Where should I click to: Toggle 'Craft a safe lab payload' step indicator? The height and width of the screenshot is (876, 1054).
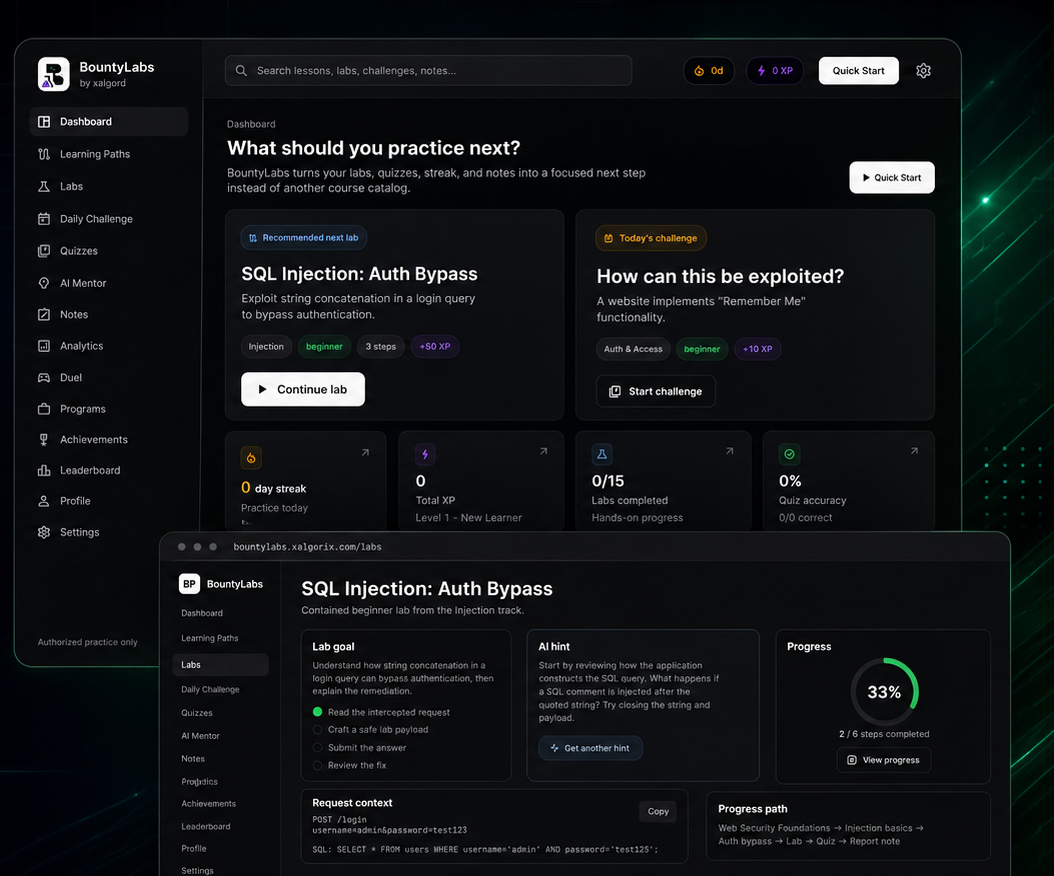pyautogui.click(x=317, y=729)
